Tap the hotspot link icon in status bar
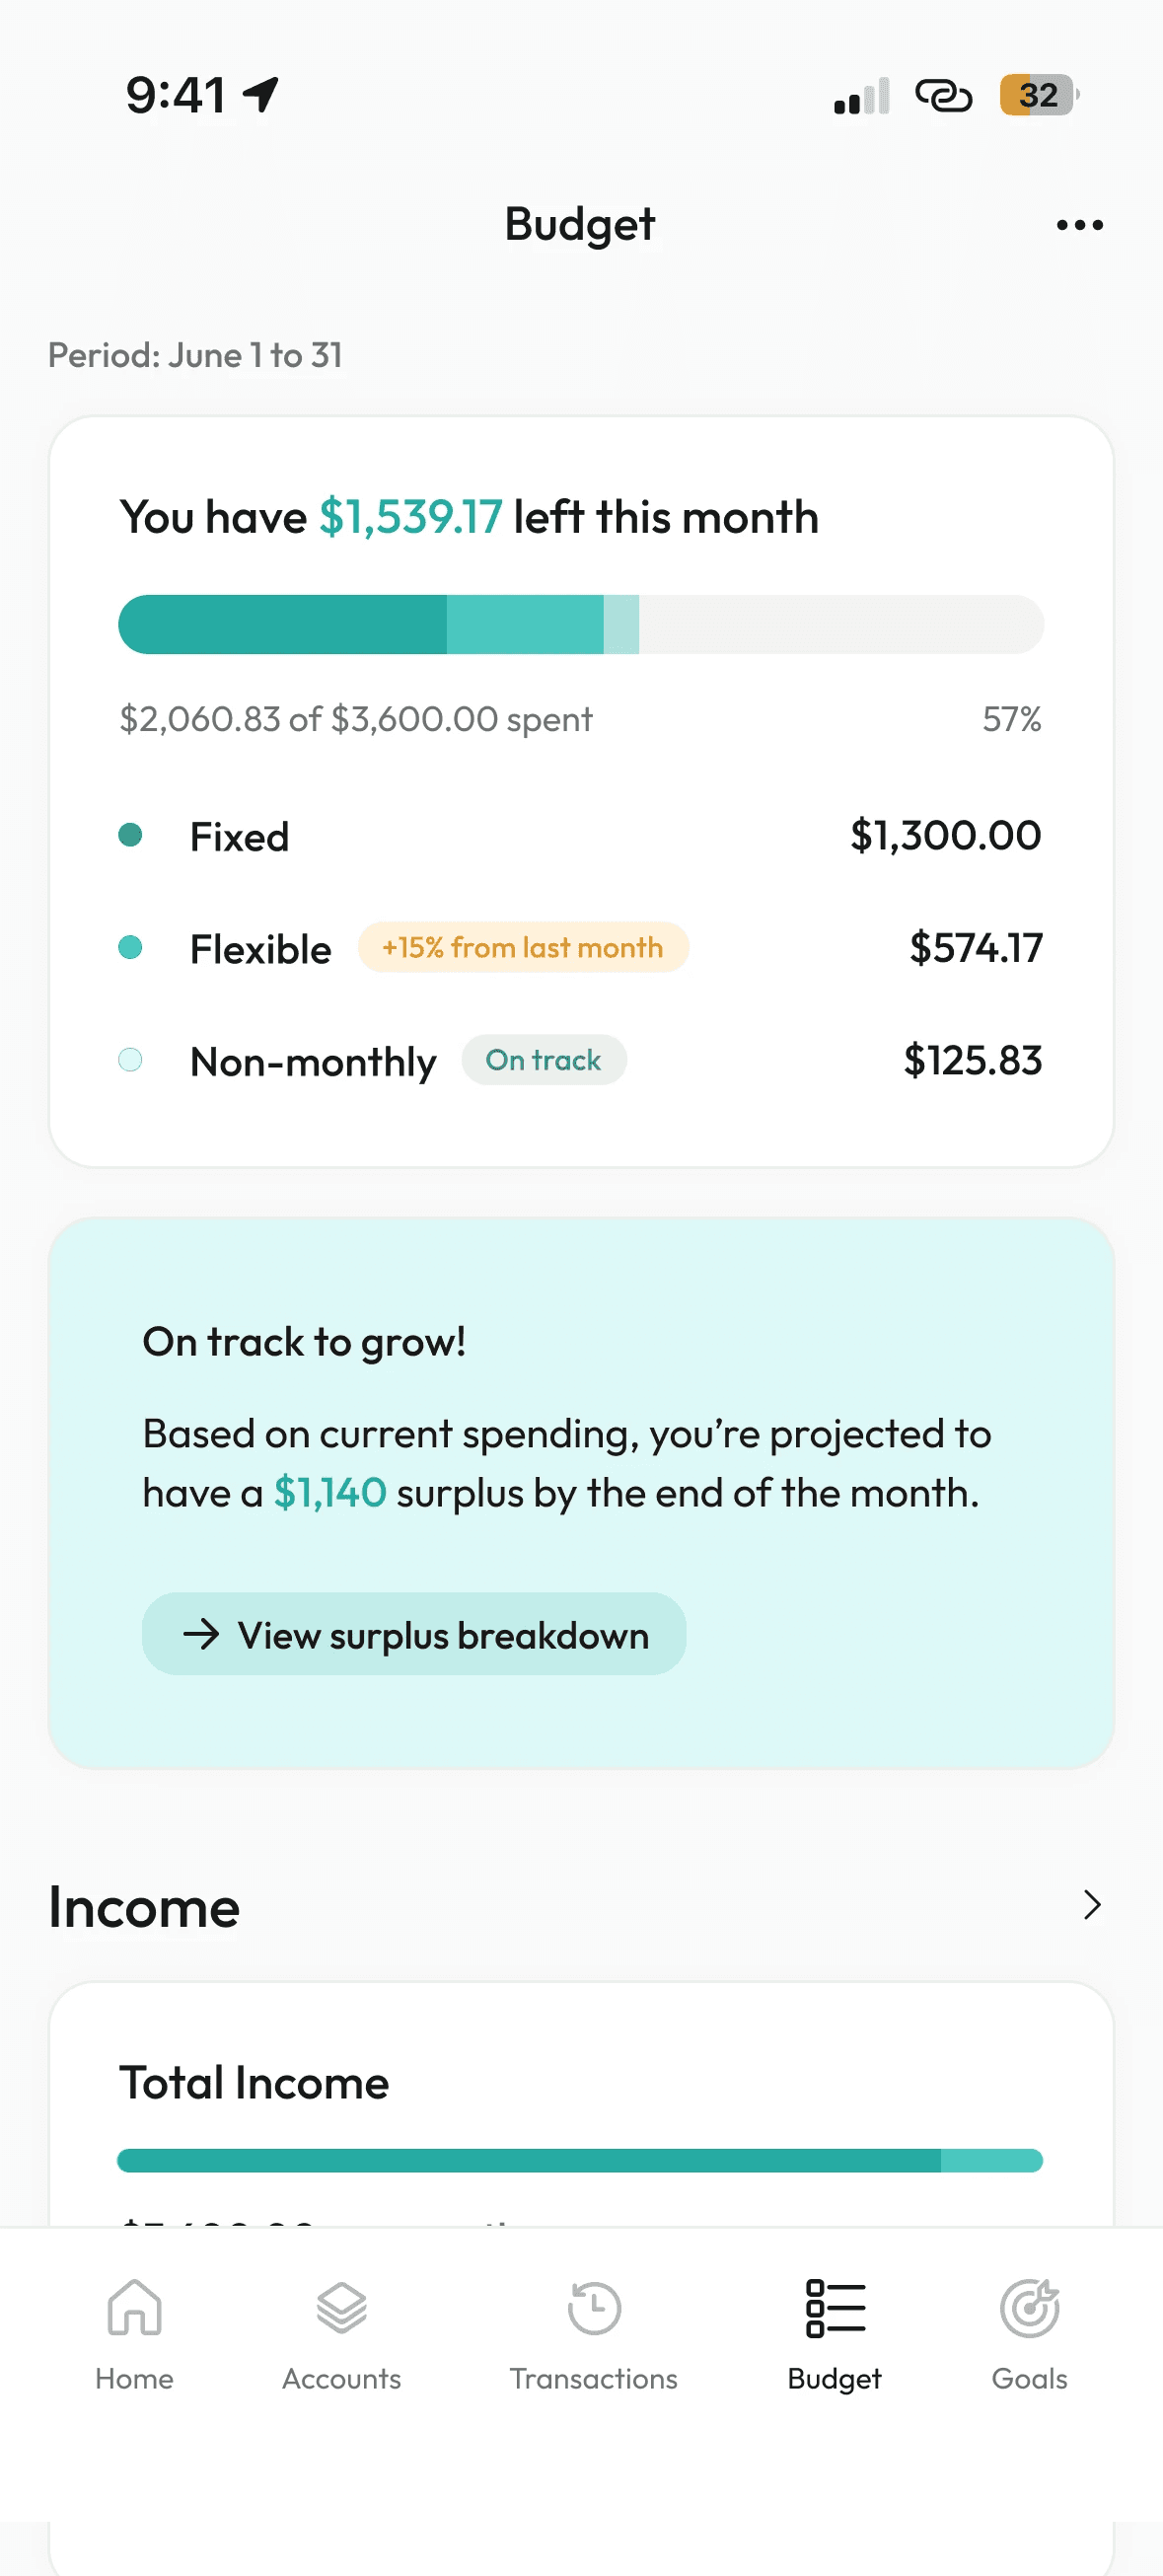This screenshot has width=1163, height=2576. 943,95
